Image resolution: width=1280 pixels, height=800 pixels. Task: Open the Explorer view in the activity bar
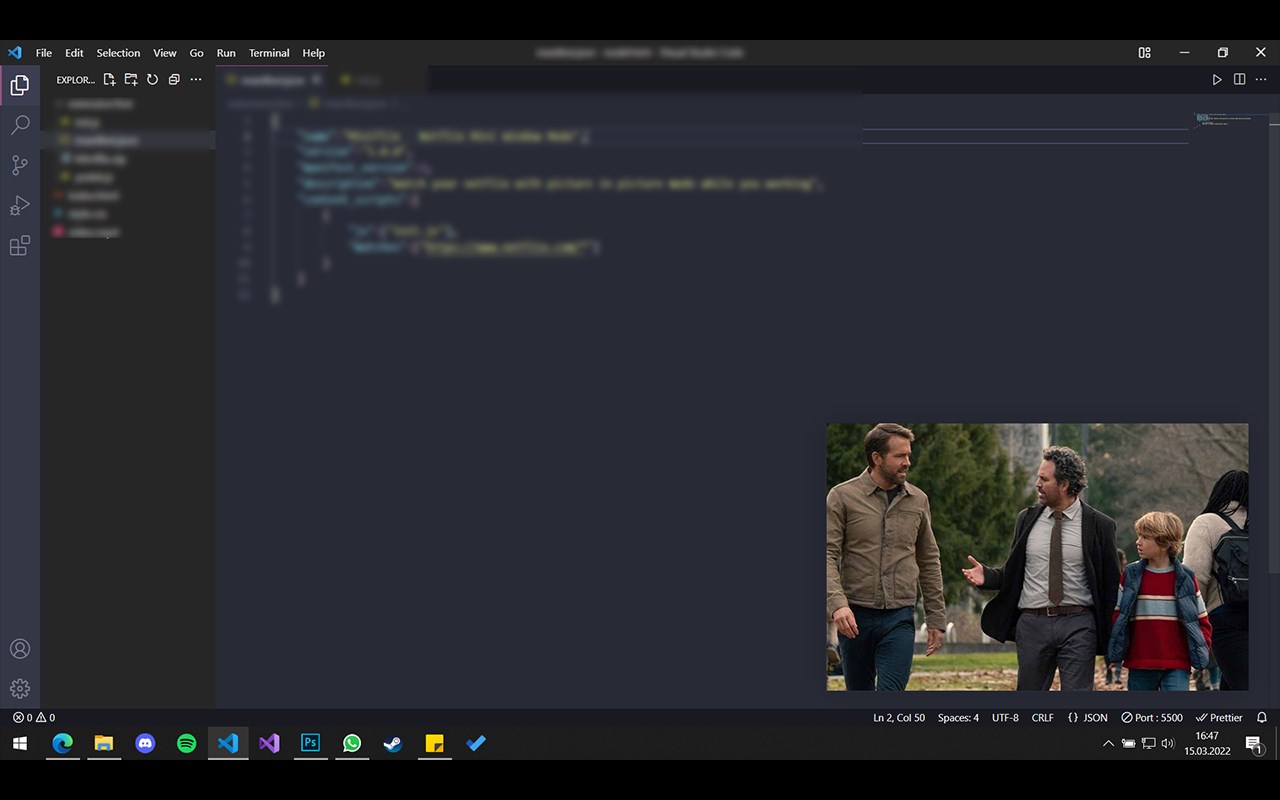click(20, 86)
